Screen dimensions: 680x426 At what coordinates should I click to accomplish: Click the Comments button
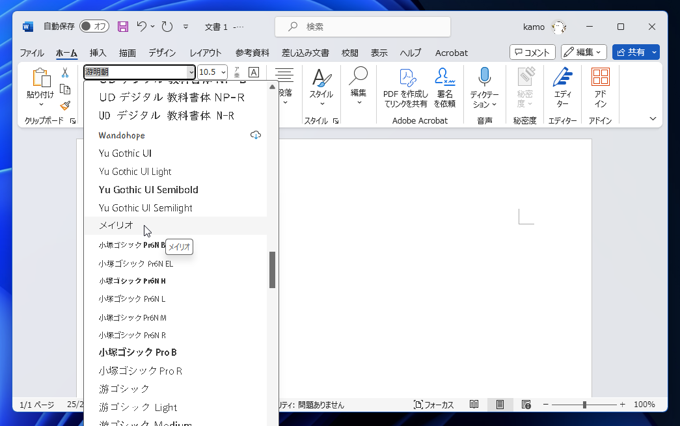click(532, 52)
